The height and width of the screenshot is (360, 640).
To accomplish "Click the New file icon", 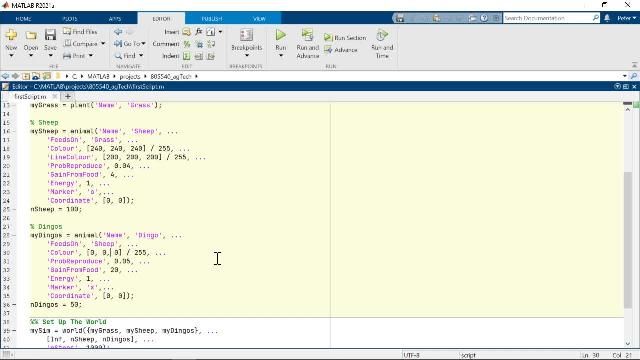I will tap(11, 35).
